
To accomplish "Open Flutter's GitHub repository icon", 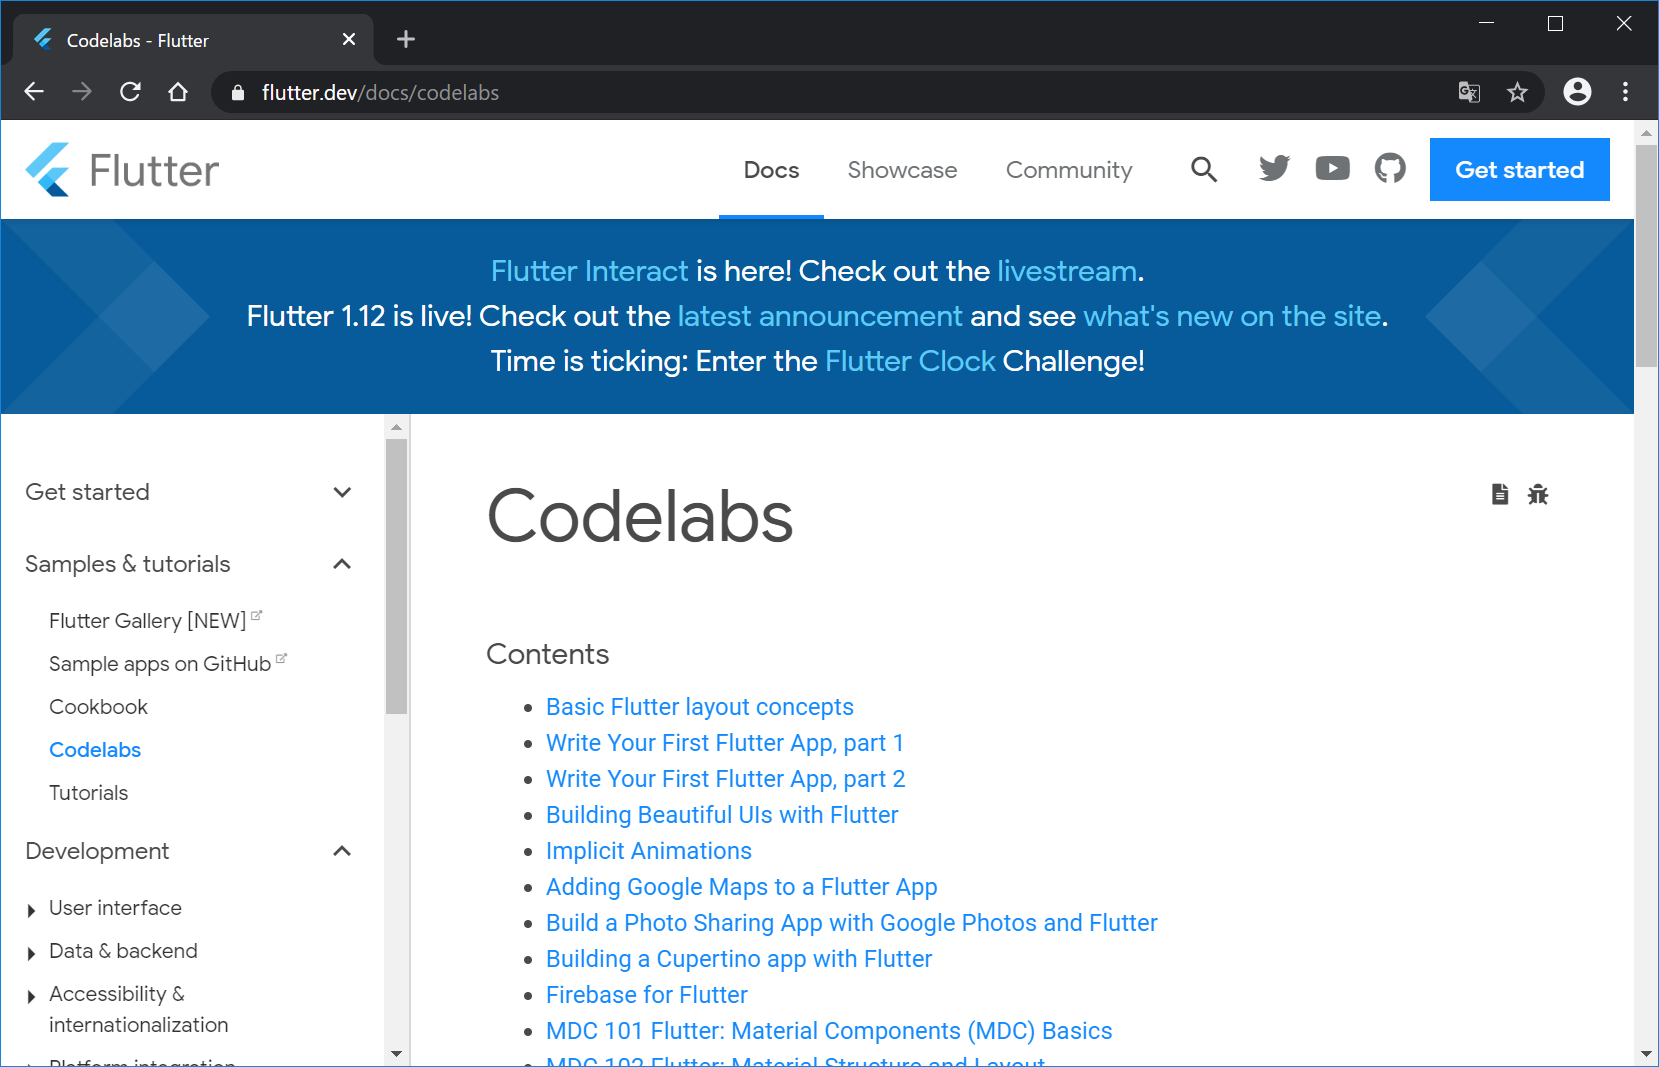I will (1390, 169).
